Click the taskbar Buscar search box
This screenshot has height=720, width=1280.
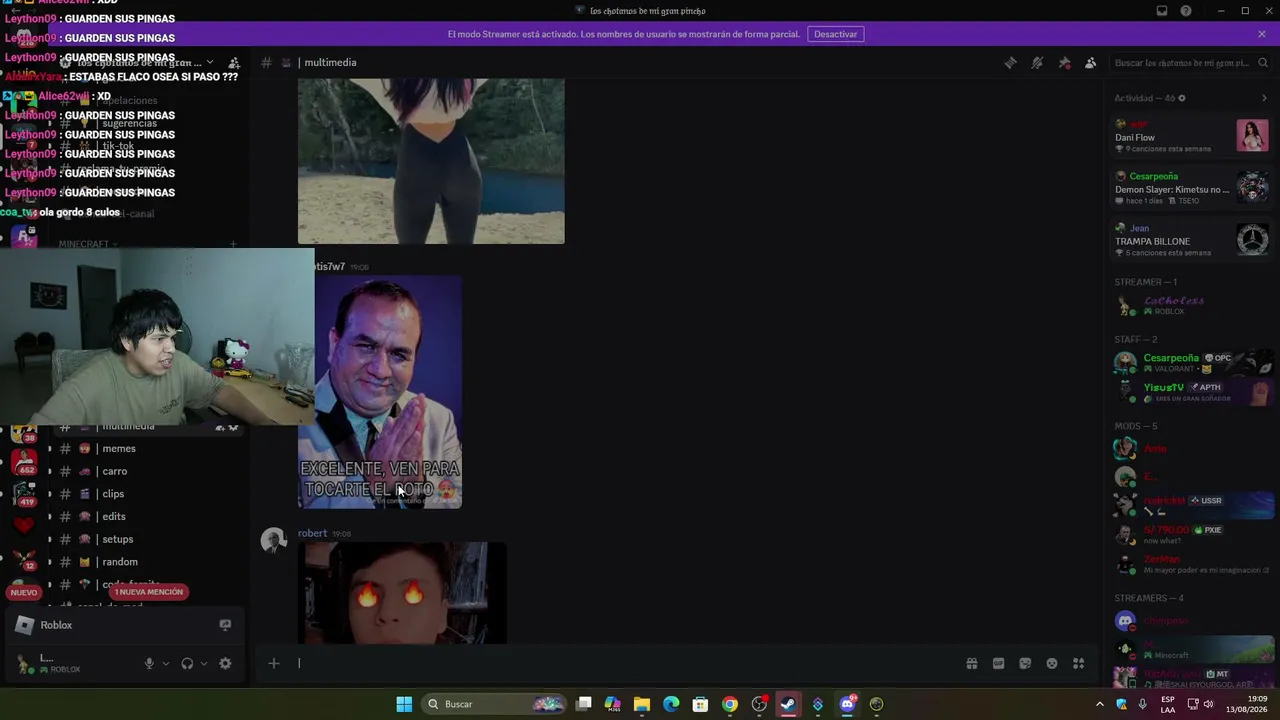(x=495, y=704)
